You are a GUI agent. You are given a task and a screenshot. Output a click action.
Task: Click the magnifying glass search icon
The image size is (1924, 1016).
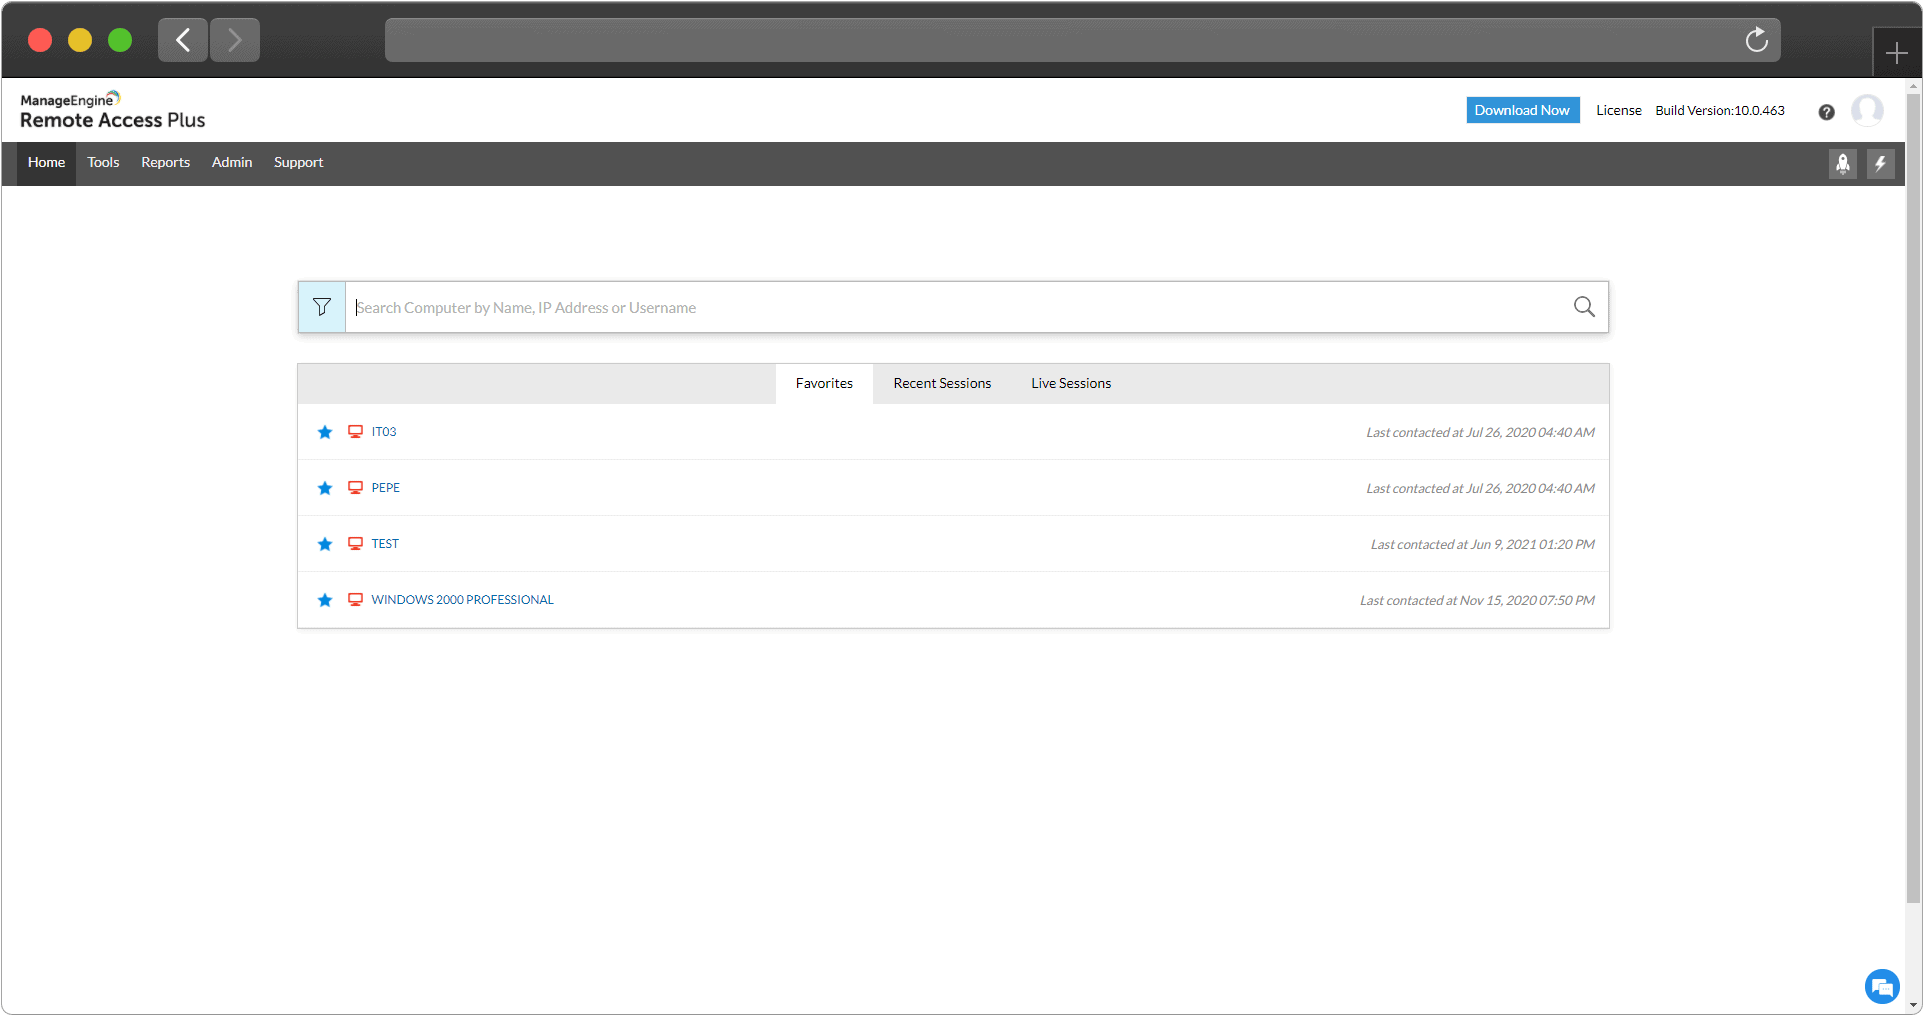(1584, 307)
